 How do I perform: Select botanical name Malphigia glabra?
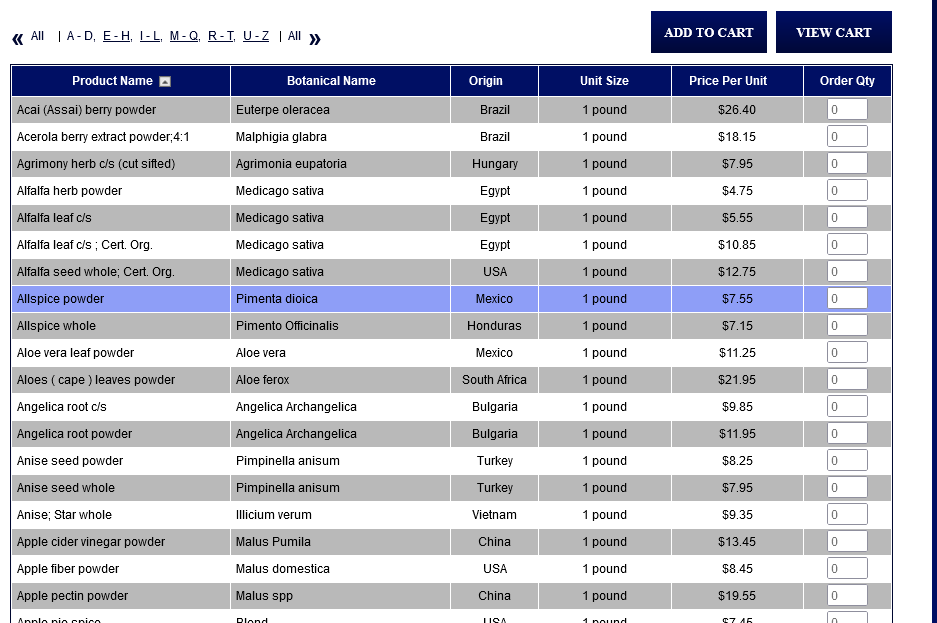pyautogui.click(x=281, y=137)
